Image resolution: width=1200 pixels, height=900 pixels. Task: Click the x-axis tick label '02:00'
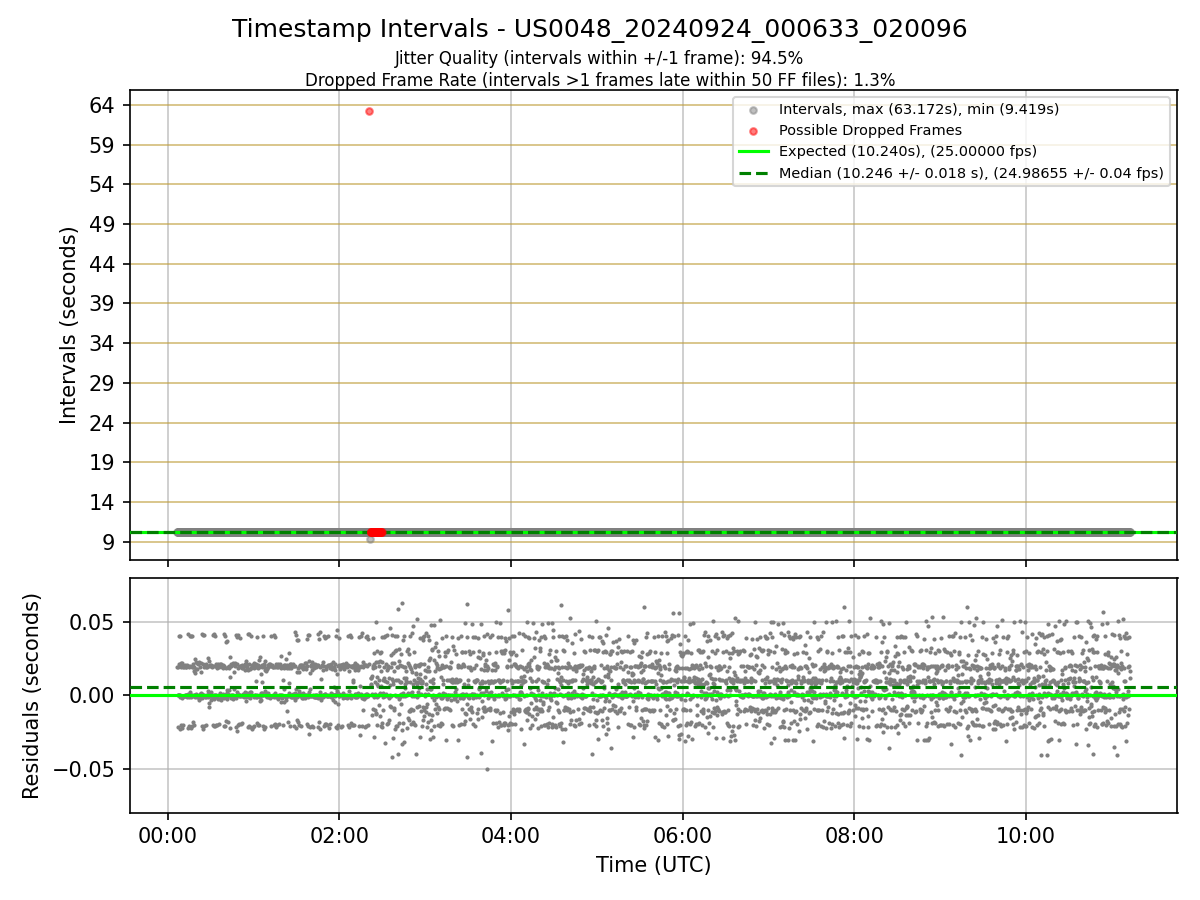tap(339, 836)
